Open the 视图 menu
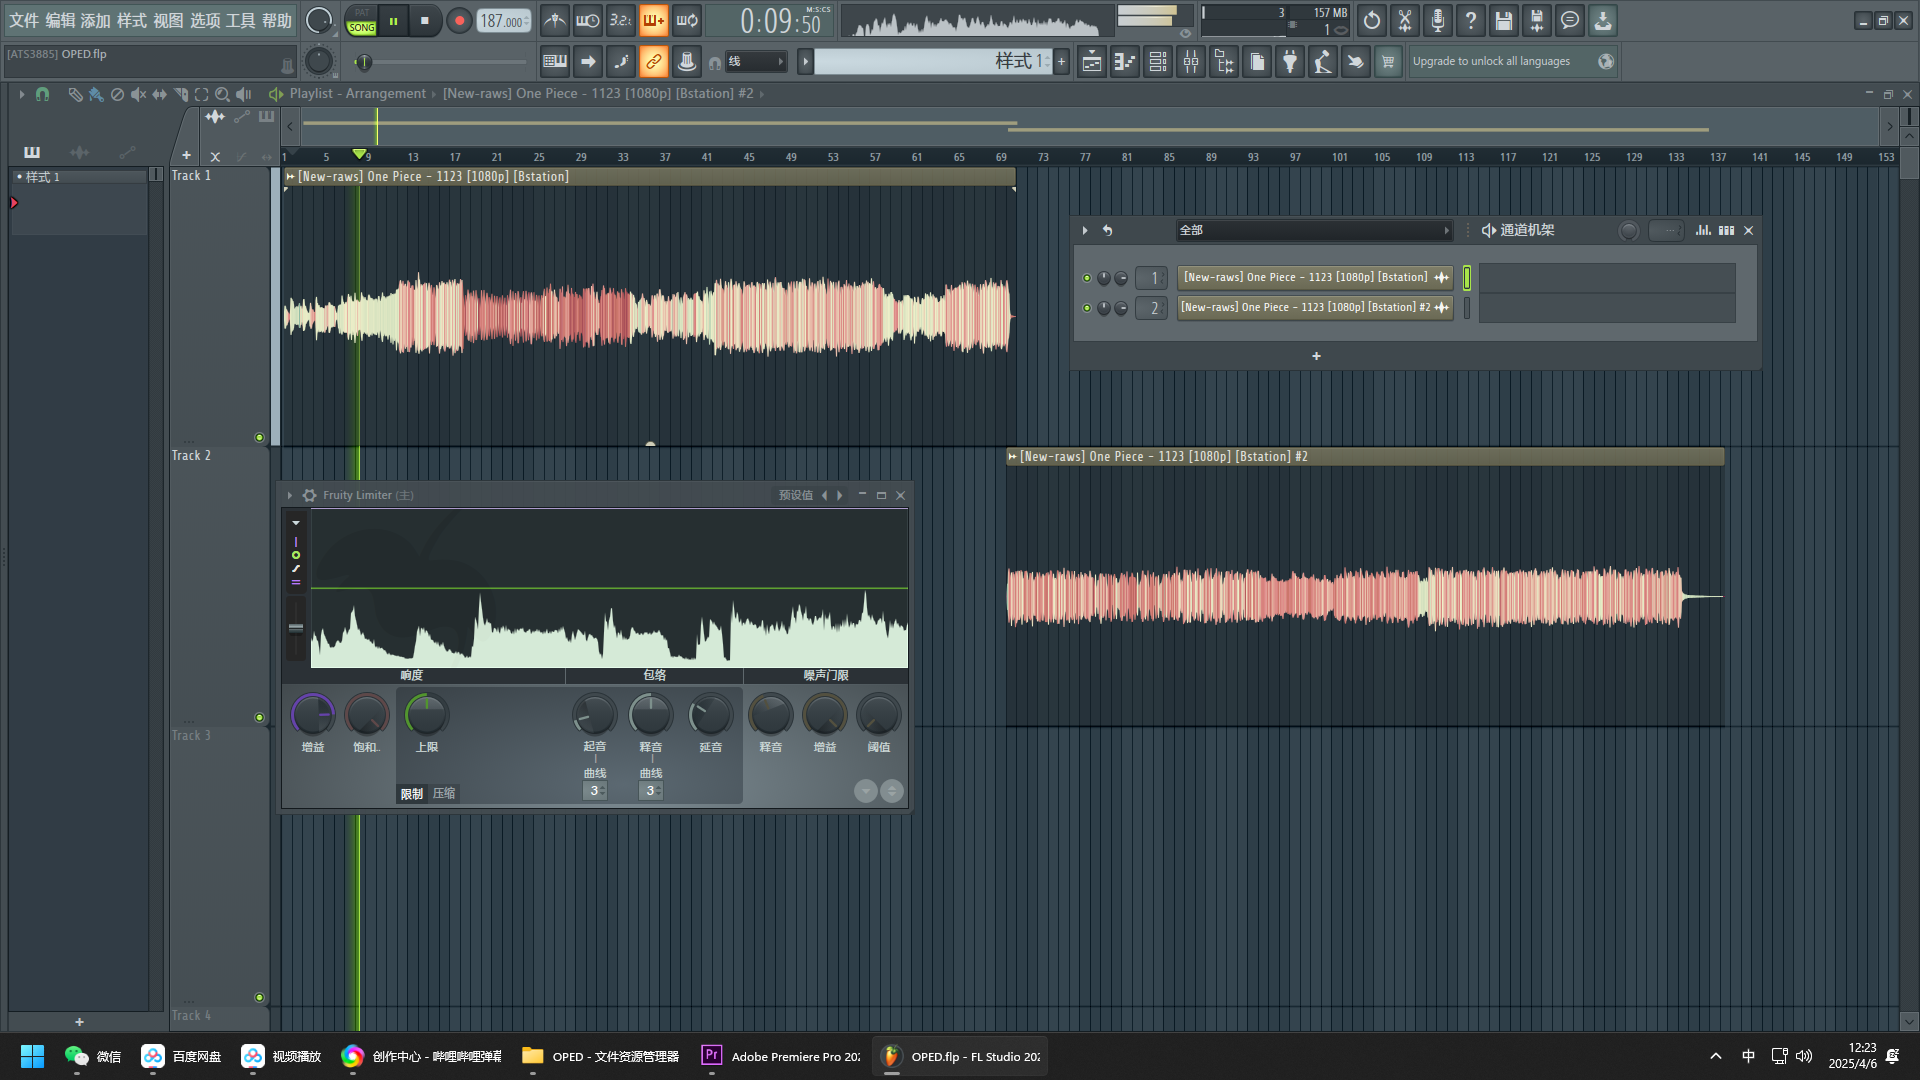1920x1080 pixels. 168,21
